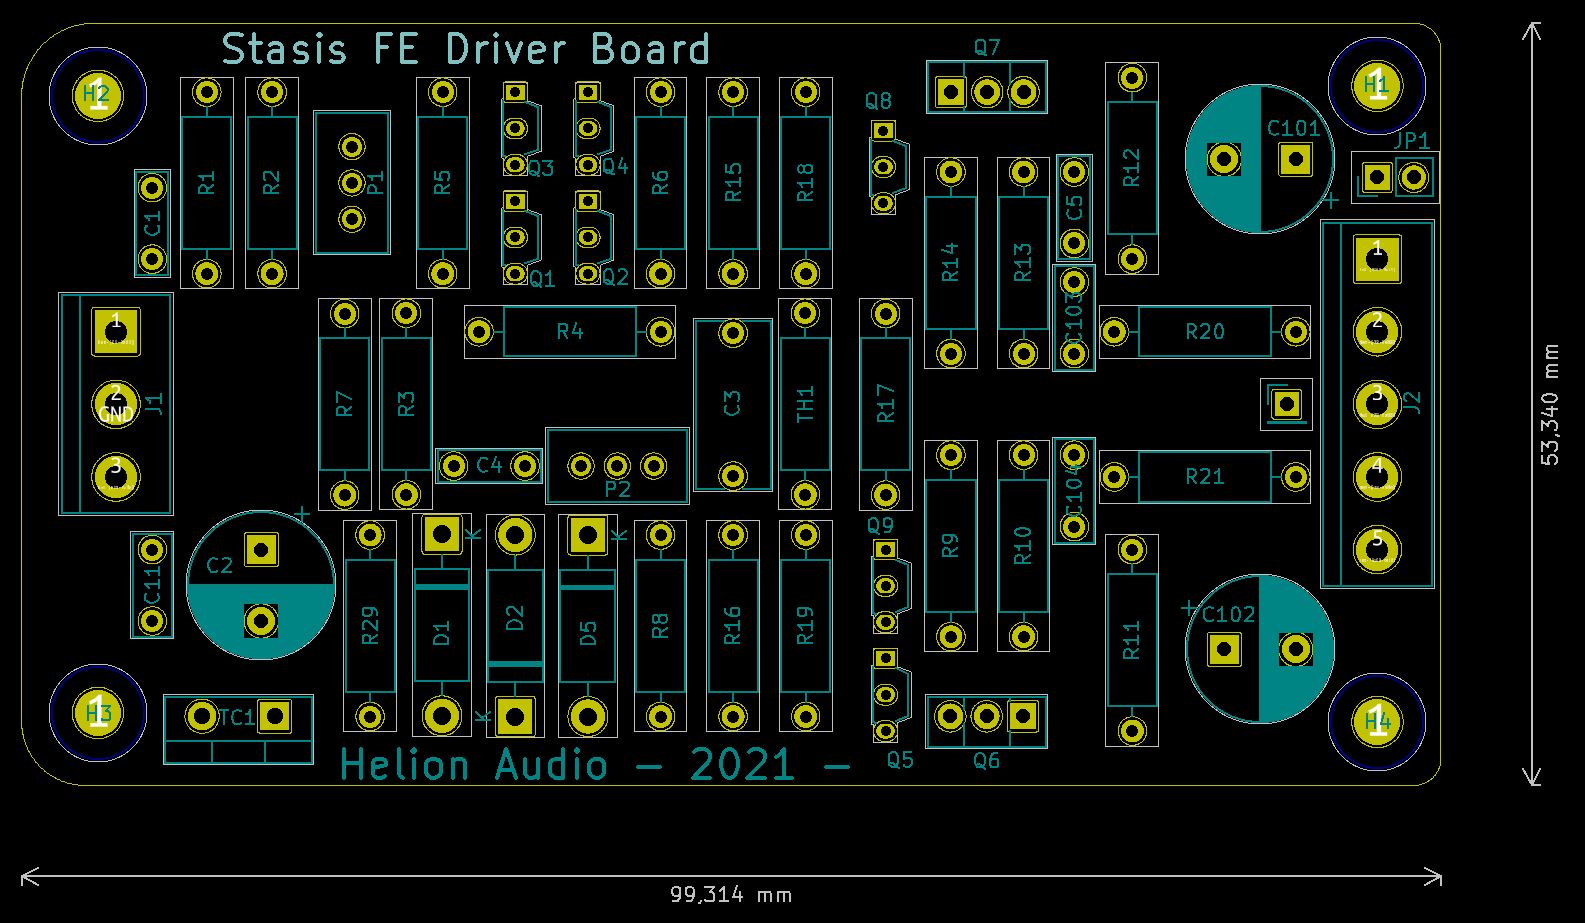Select capacitor C101 footprint

pyautogui.click(x=1260, y=159)
